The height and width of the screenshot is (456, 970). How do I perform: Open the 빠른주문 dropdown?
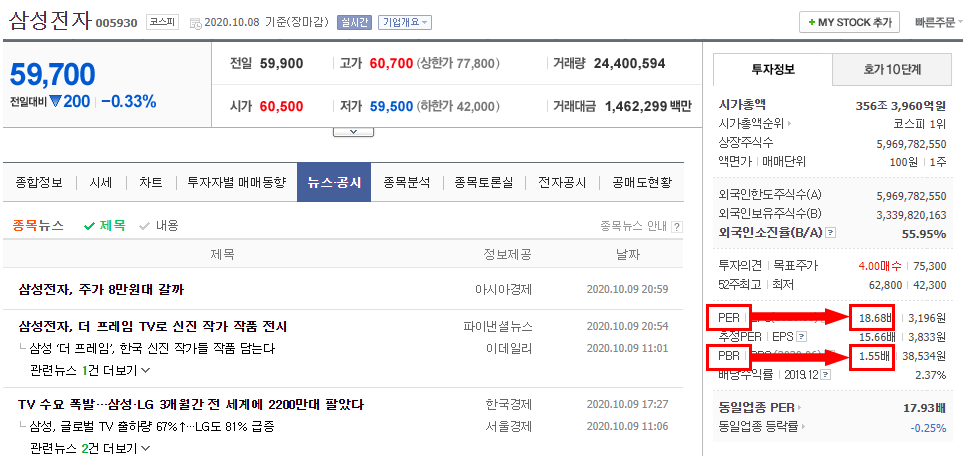point(939,23)
